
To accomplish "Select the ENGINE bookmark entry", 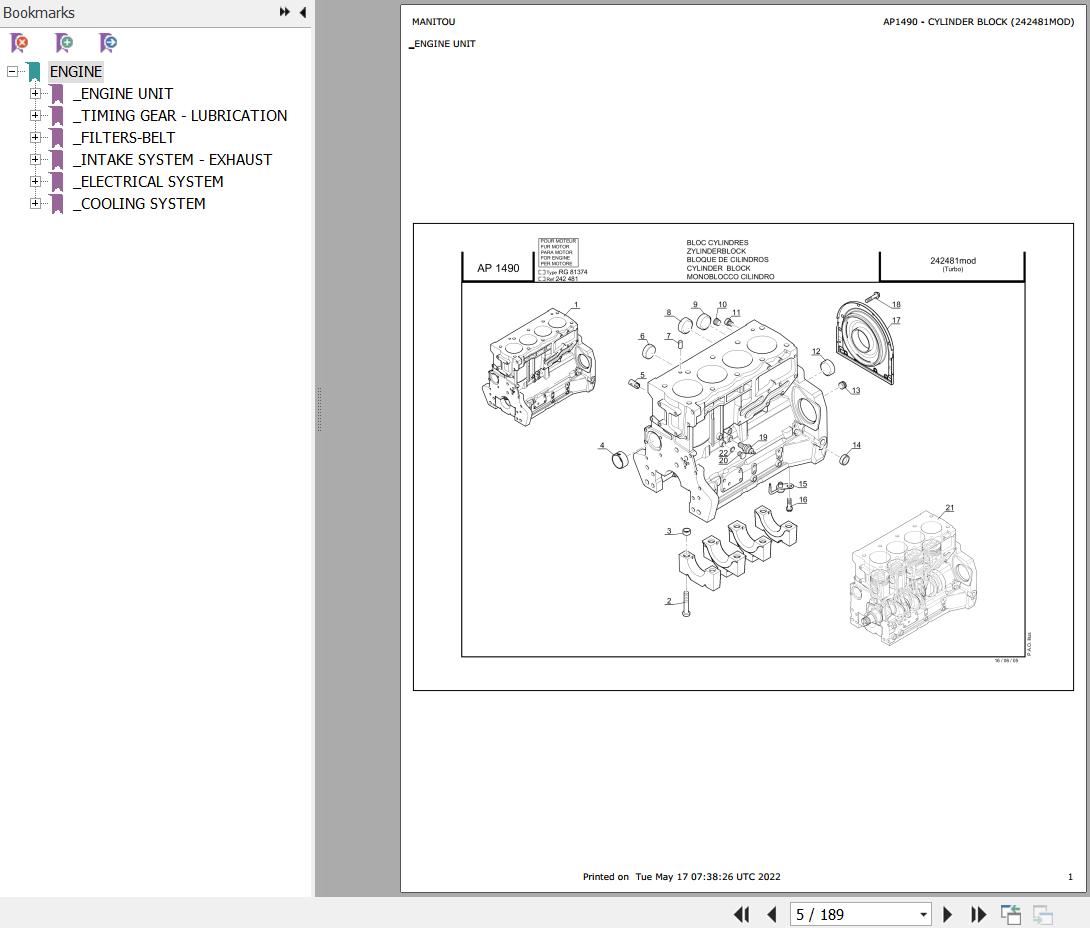I will (x=76, y=72).
